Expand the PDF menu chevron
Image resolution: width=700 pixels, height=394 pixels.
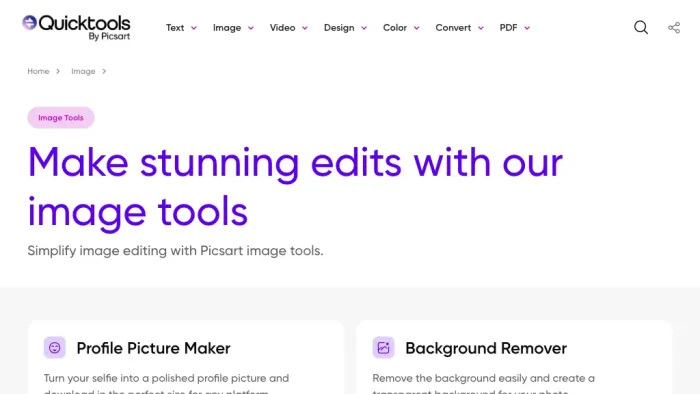coord(527,28)
